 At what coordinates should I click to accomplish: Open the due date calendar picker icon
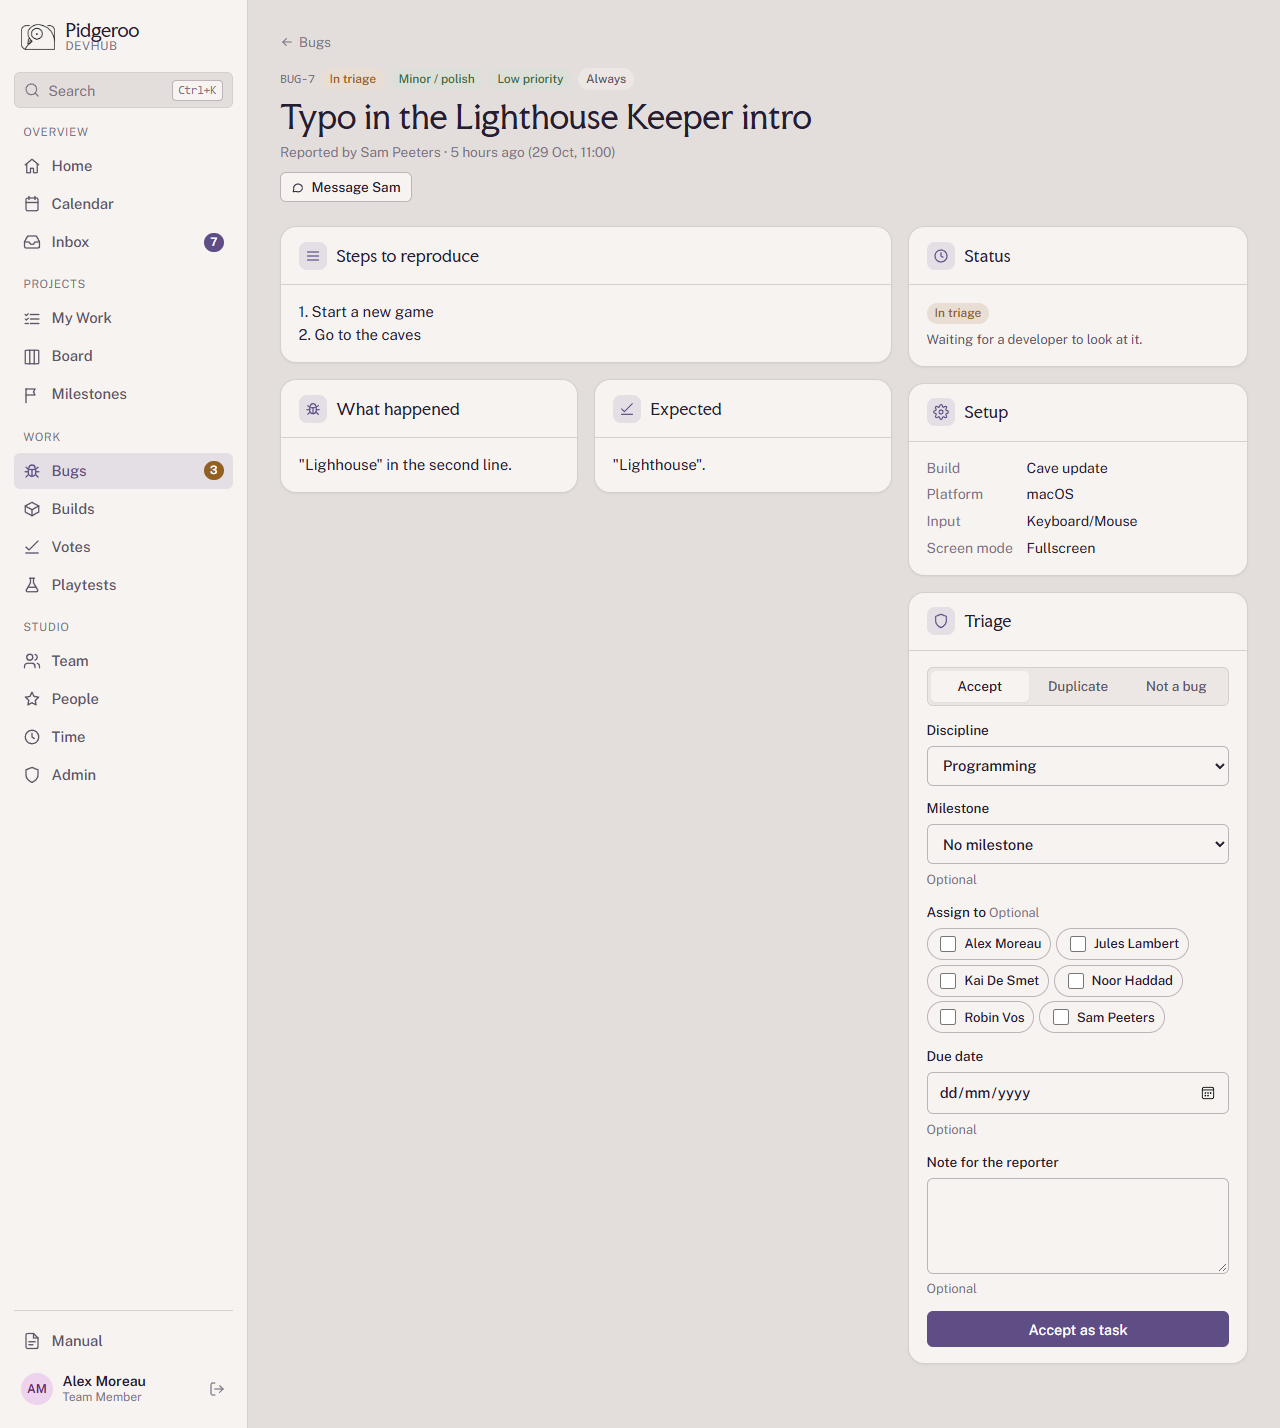point(1208,1093)
